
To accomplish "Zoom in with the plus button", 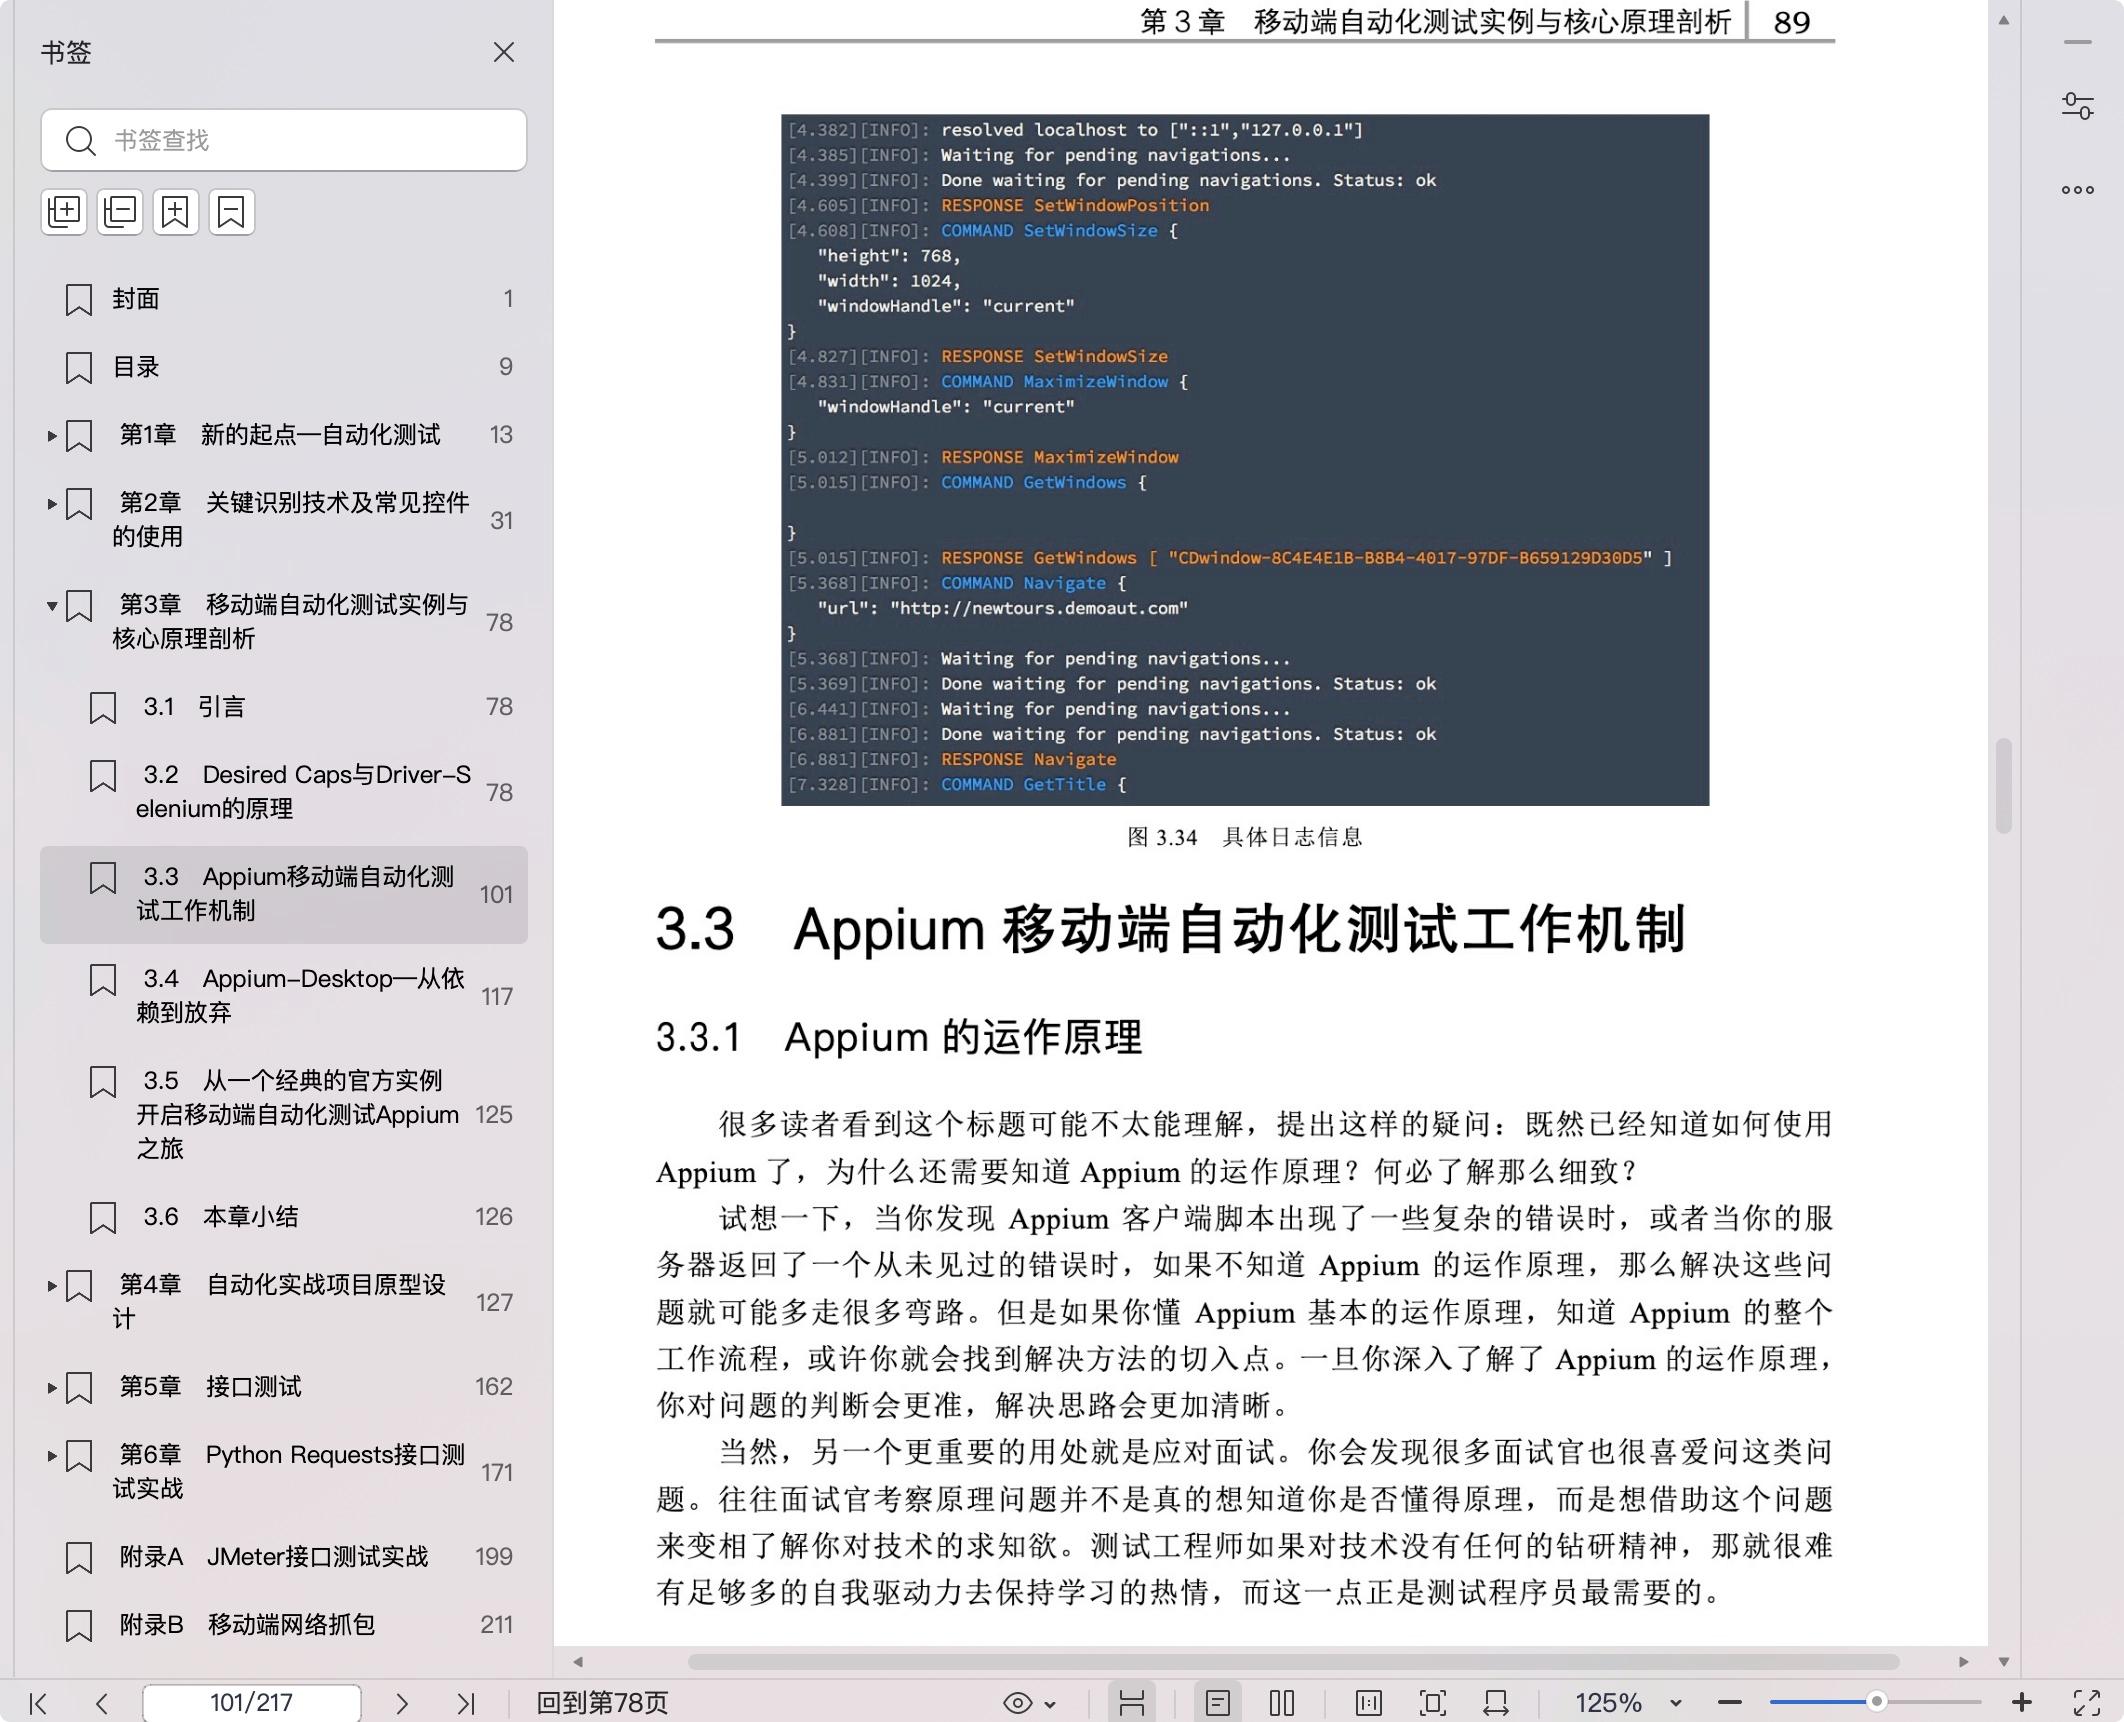I will click(2022, 1702).
